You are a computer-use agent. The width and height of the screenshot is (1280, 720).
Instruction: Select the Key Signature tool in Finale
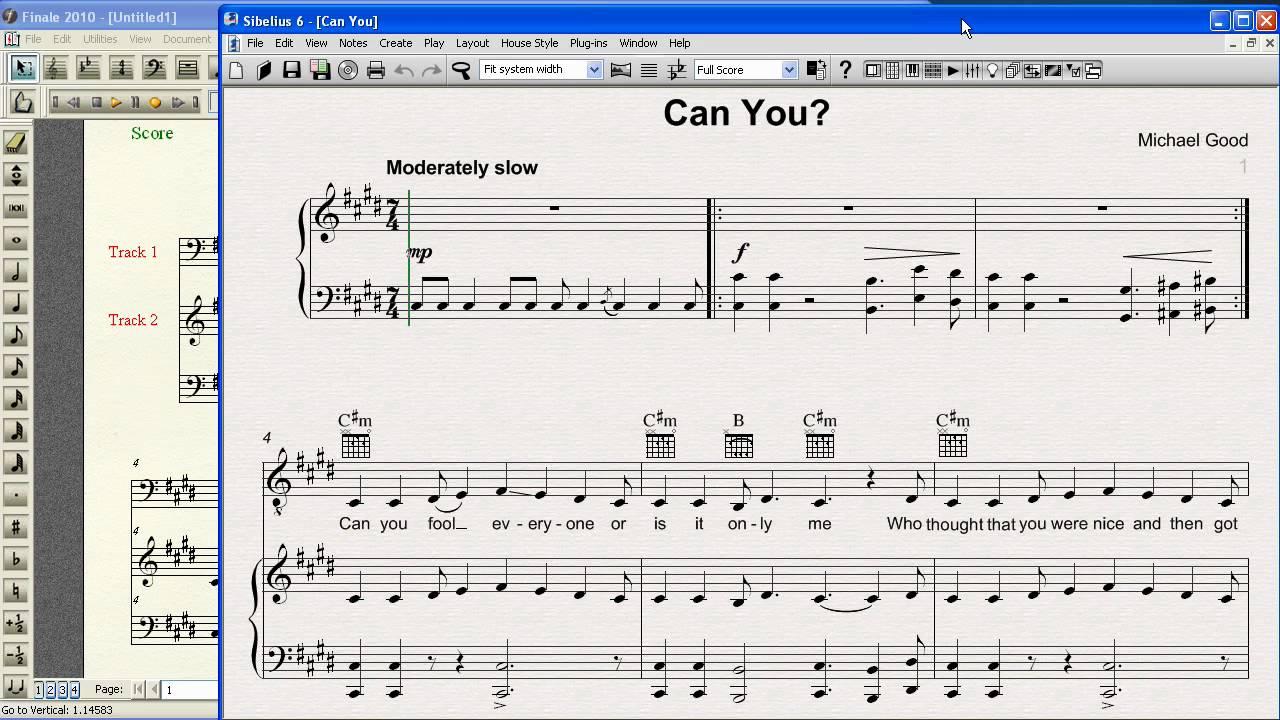pyautogui.click(x=89, y=68)
